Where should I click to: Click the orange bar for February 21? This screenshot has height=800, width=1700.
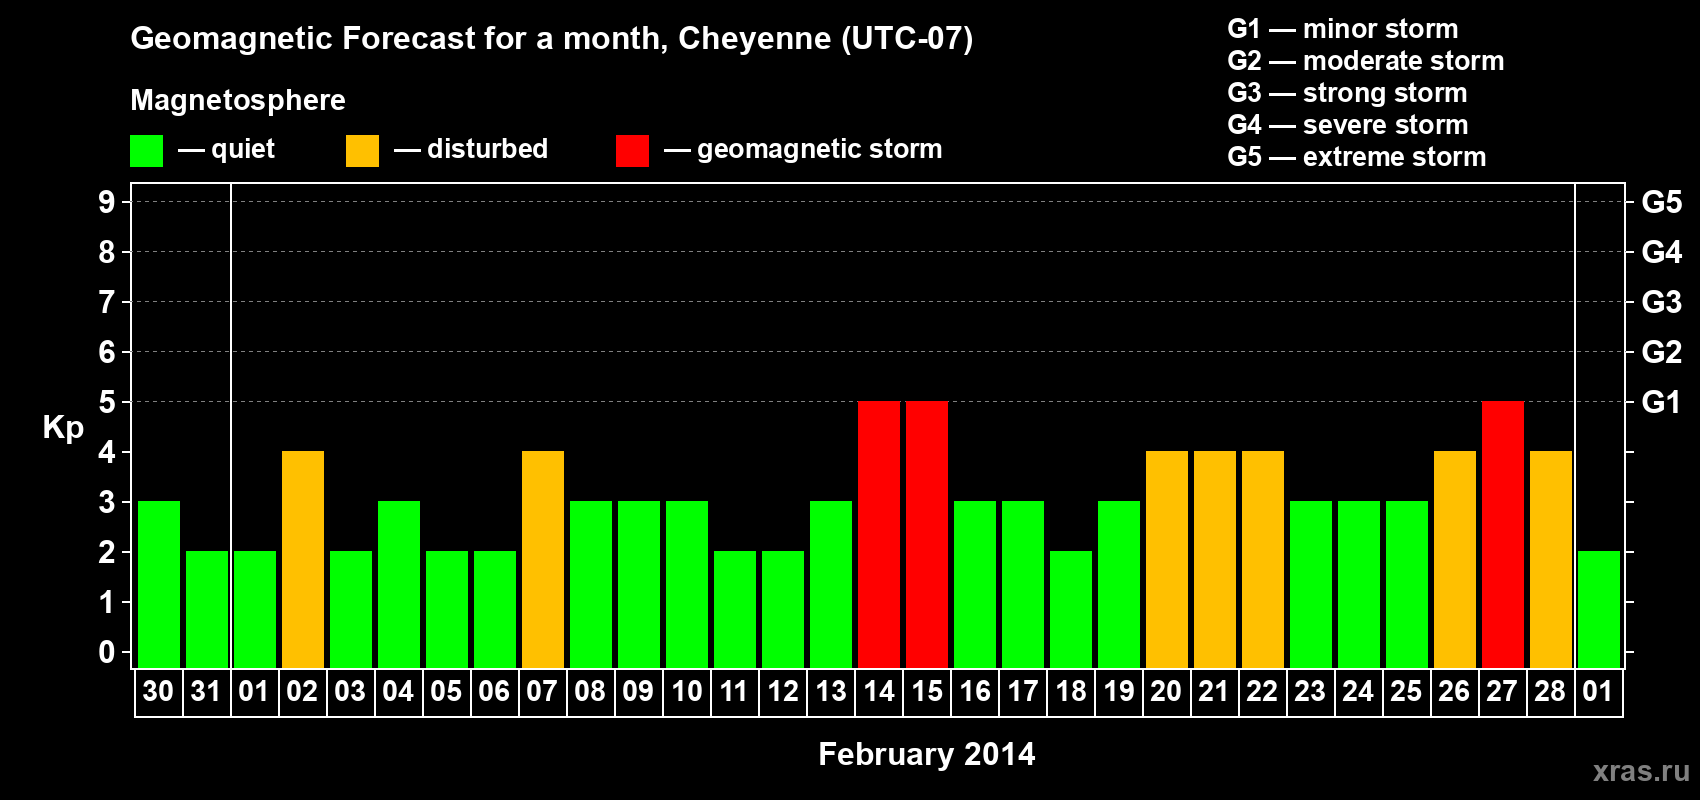click(x=1215, y=560)
